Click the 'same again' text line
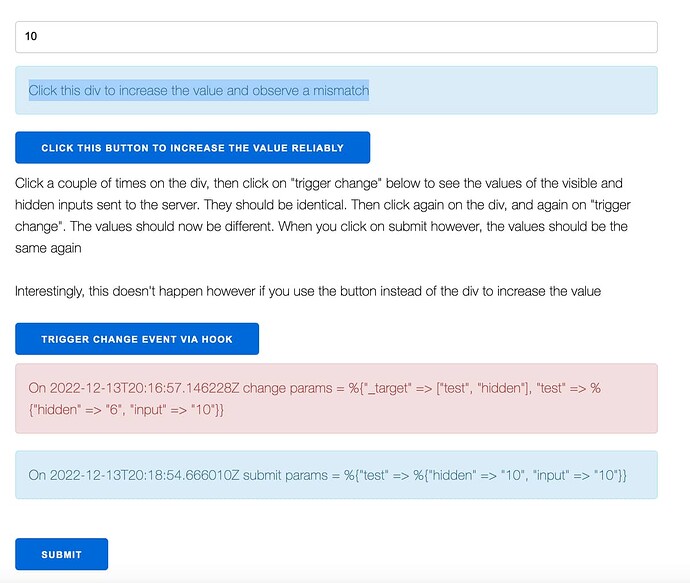 (x=48, y=248)
